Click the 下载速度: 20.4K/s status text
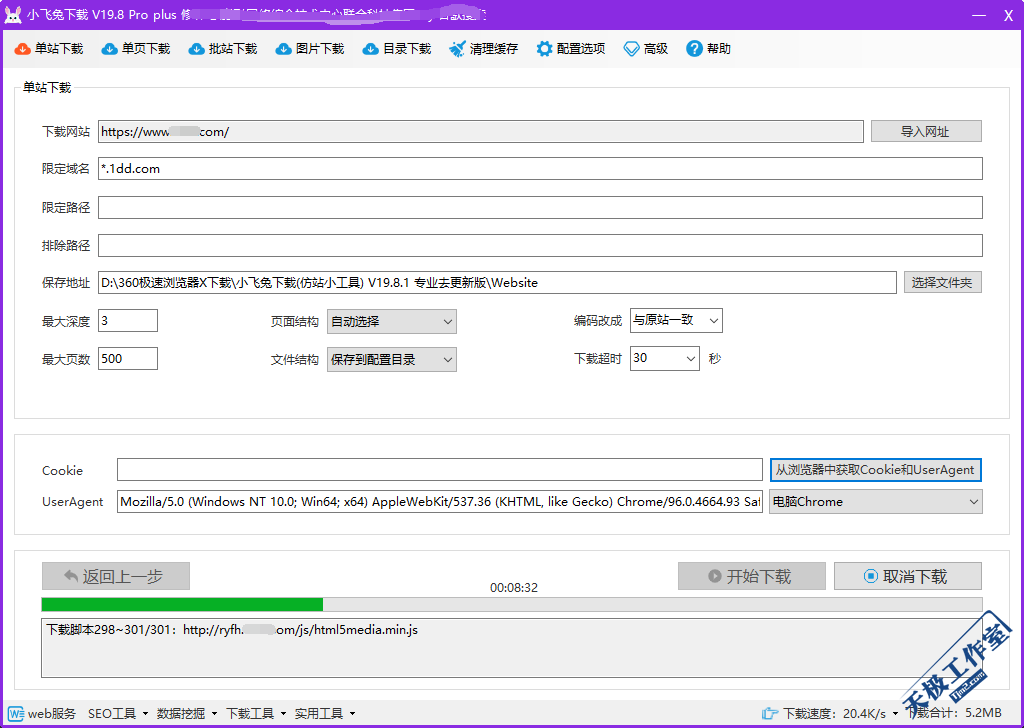This screenshot has width=1024, height=728. [x=835, y=714]
